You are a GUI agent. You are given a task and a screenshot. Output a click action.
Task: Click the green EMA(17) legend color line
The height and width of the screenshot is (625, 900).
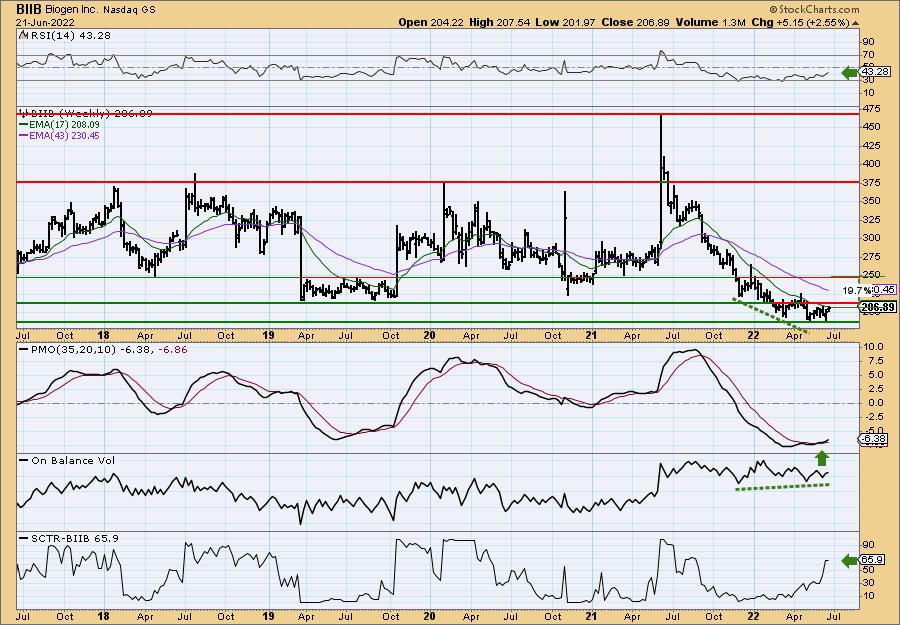[x=22, y=125]
